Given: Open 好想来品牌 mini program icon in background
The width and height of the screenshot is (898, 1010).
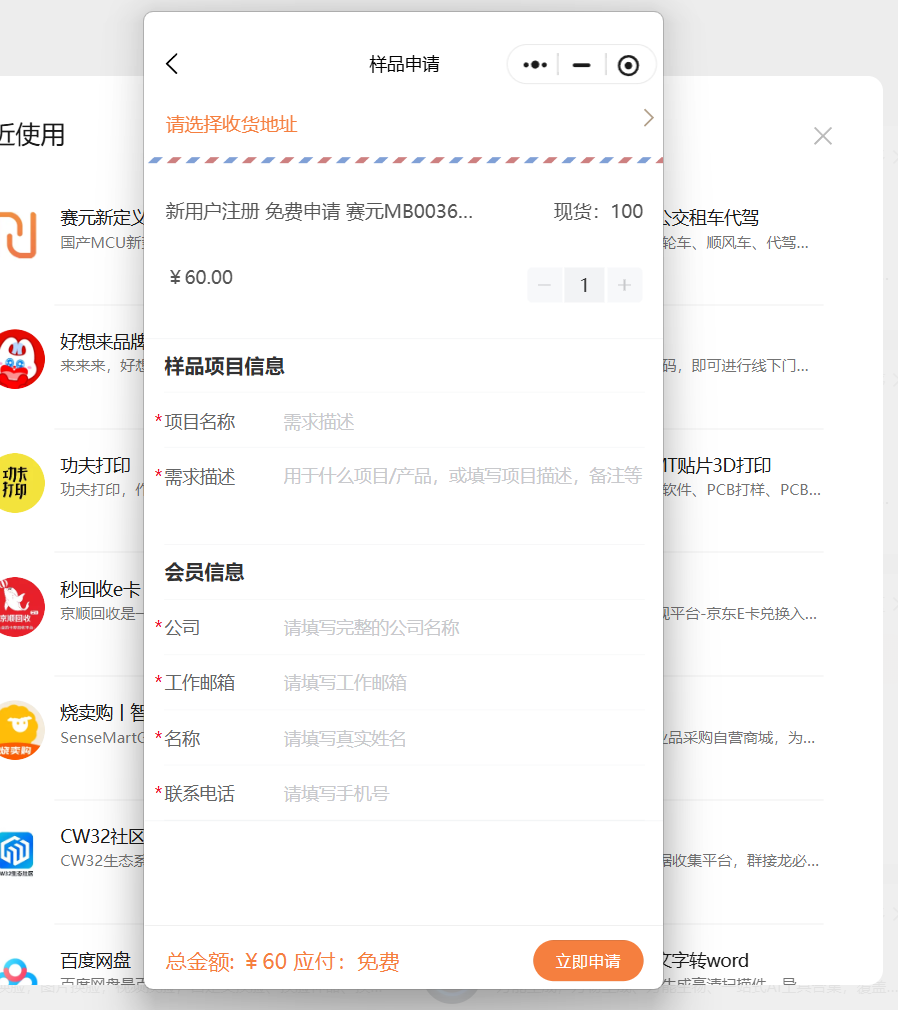Looking at the screenshot, I should click(x=21, y=359).
